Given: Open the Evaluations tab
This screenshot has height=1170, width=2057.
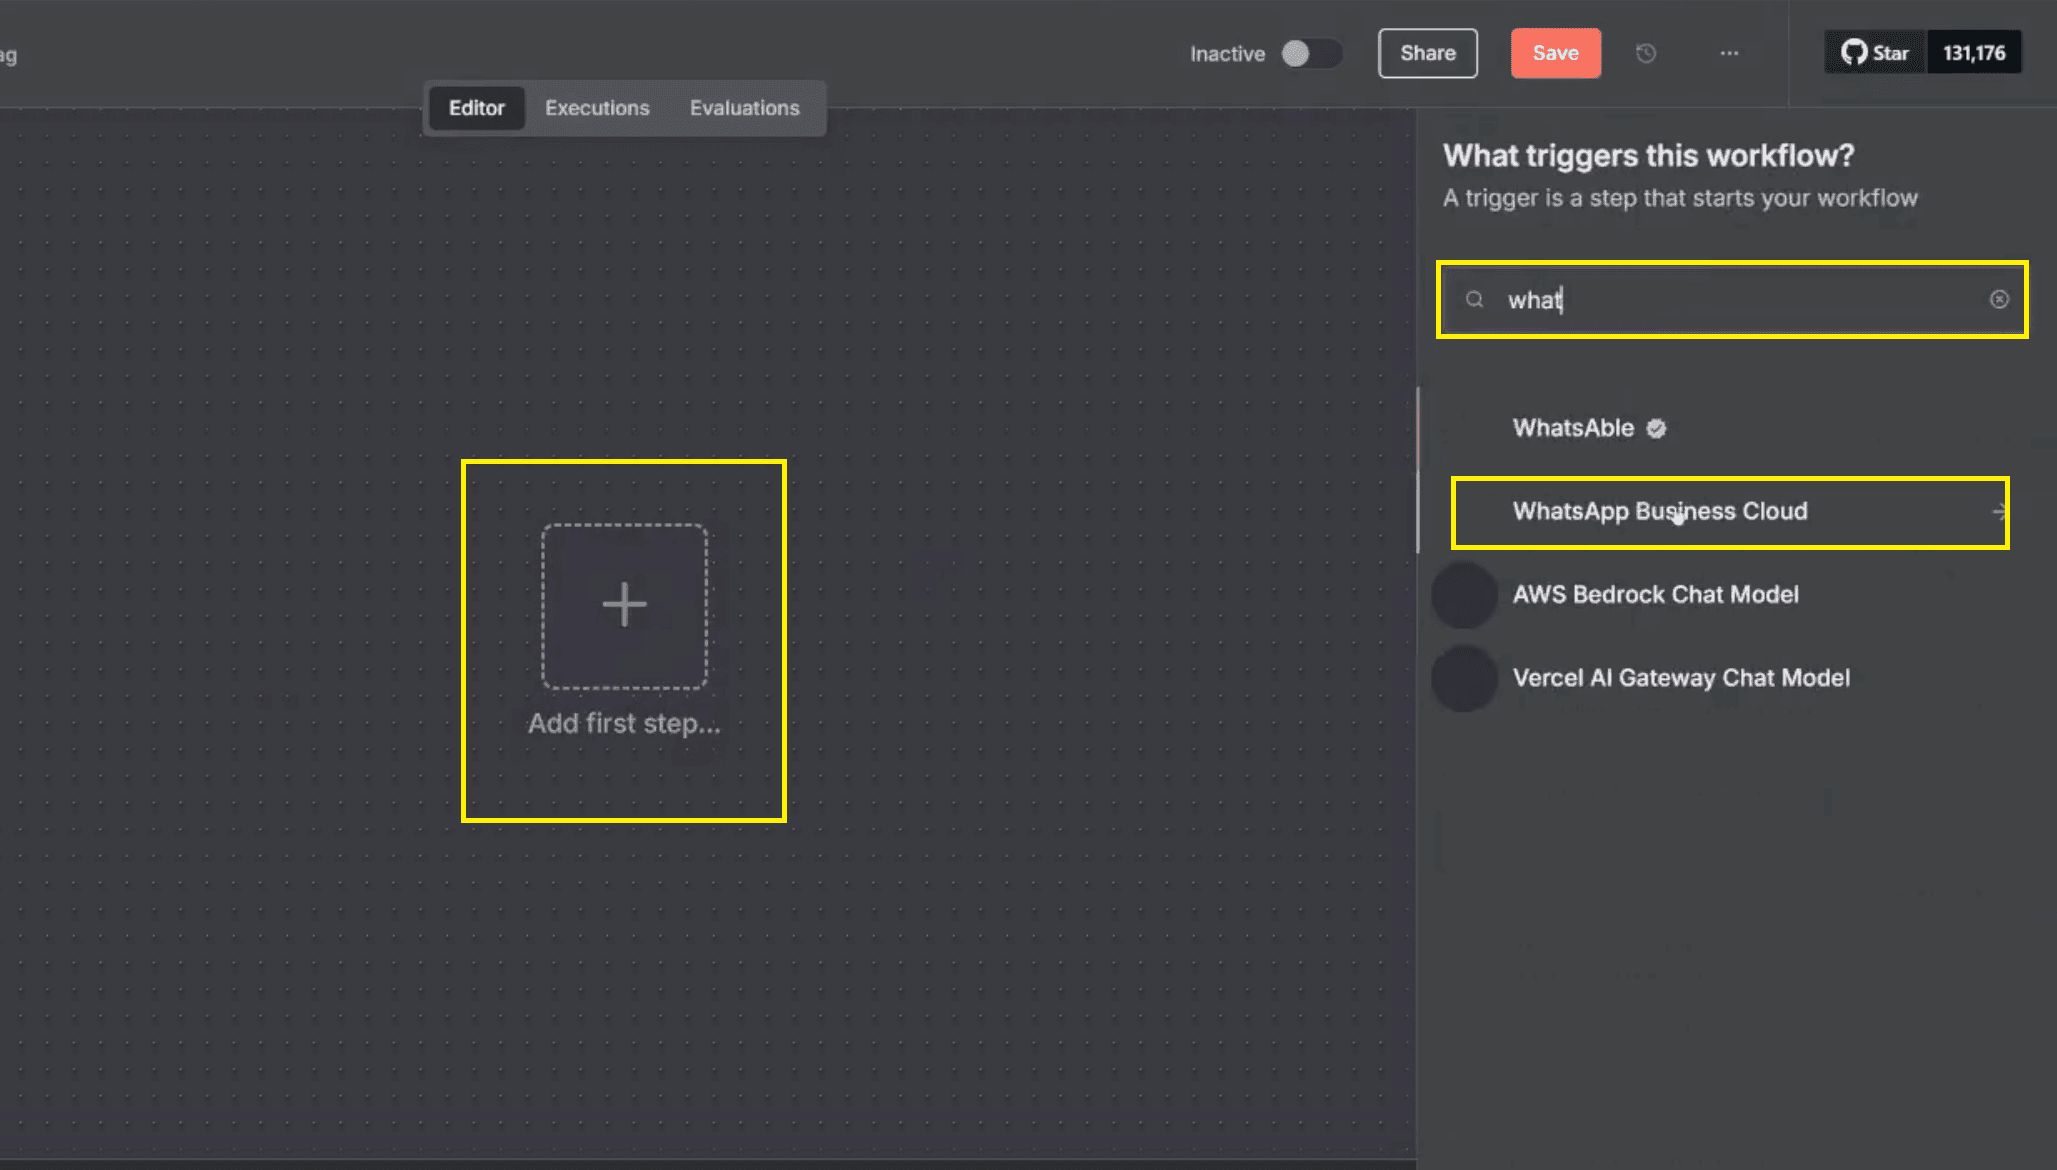Looking at the screenshot, I should (744, 107).
